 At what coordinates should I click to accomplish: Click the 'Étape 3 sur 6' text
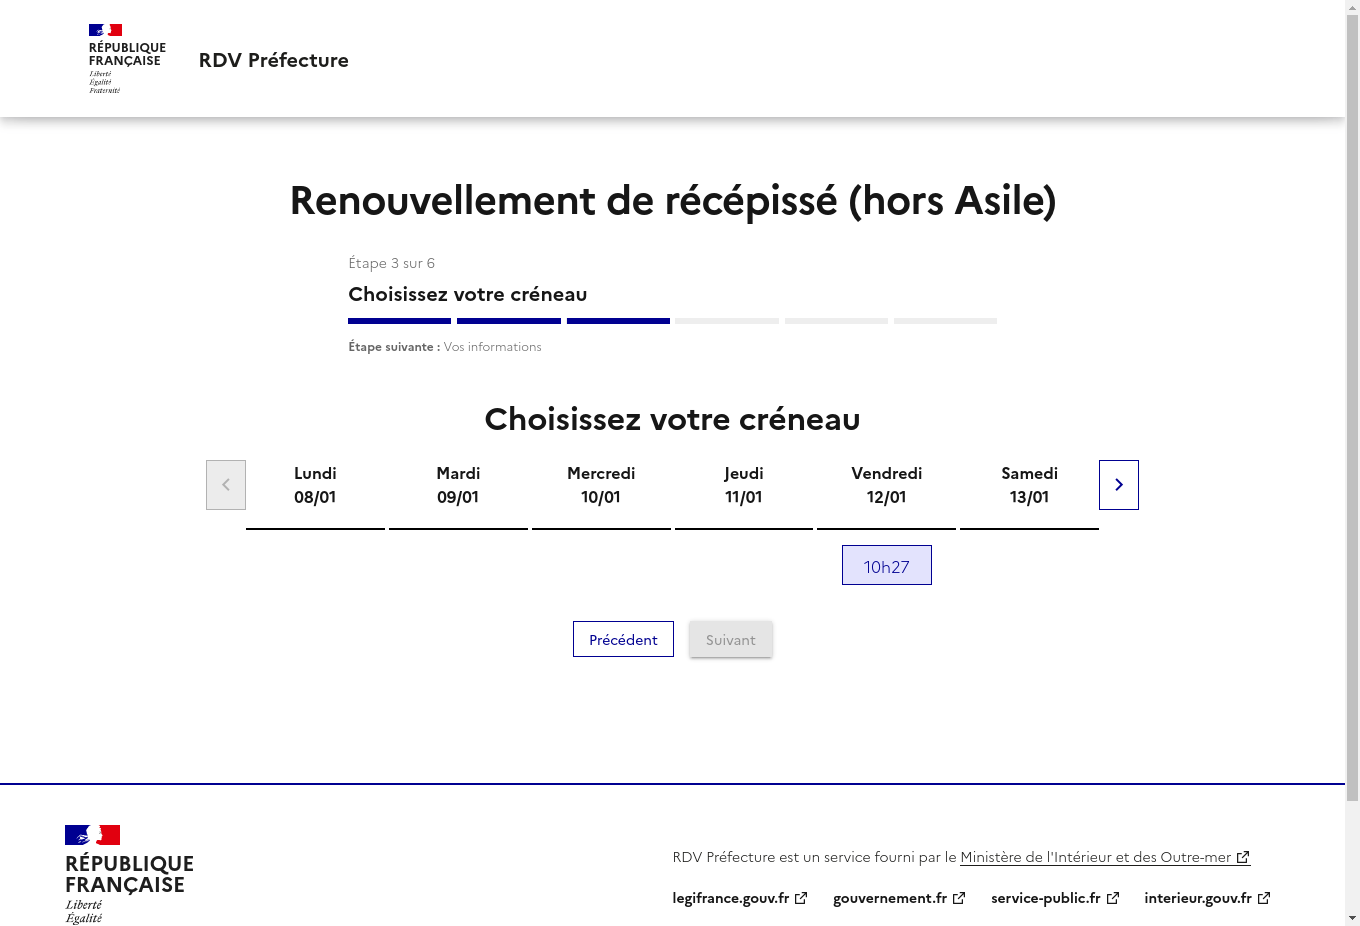coord(391,263)
